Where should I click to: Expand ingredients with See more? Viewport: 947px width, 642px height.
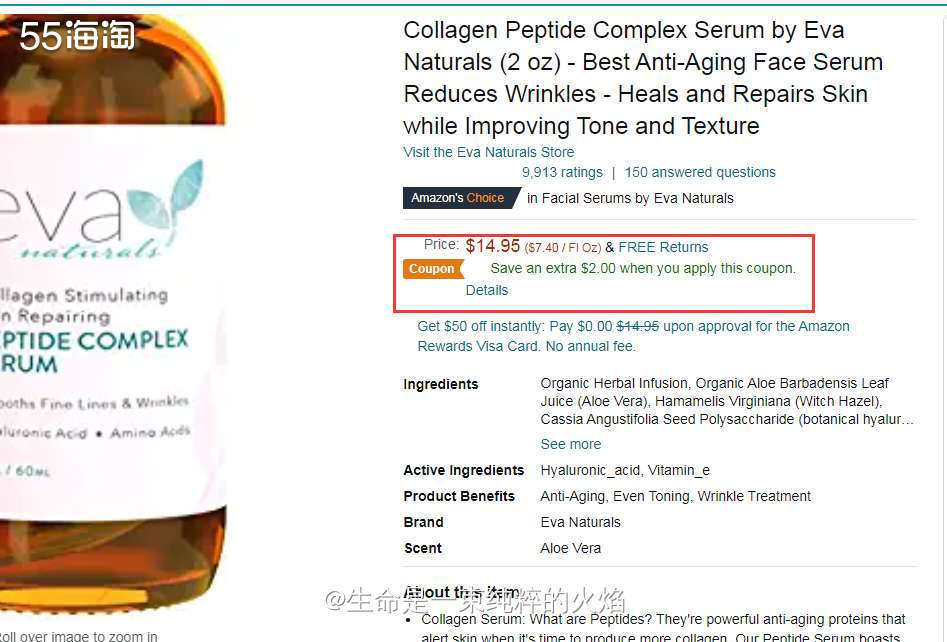point(571,445)
